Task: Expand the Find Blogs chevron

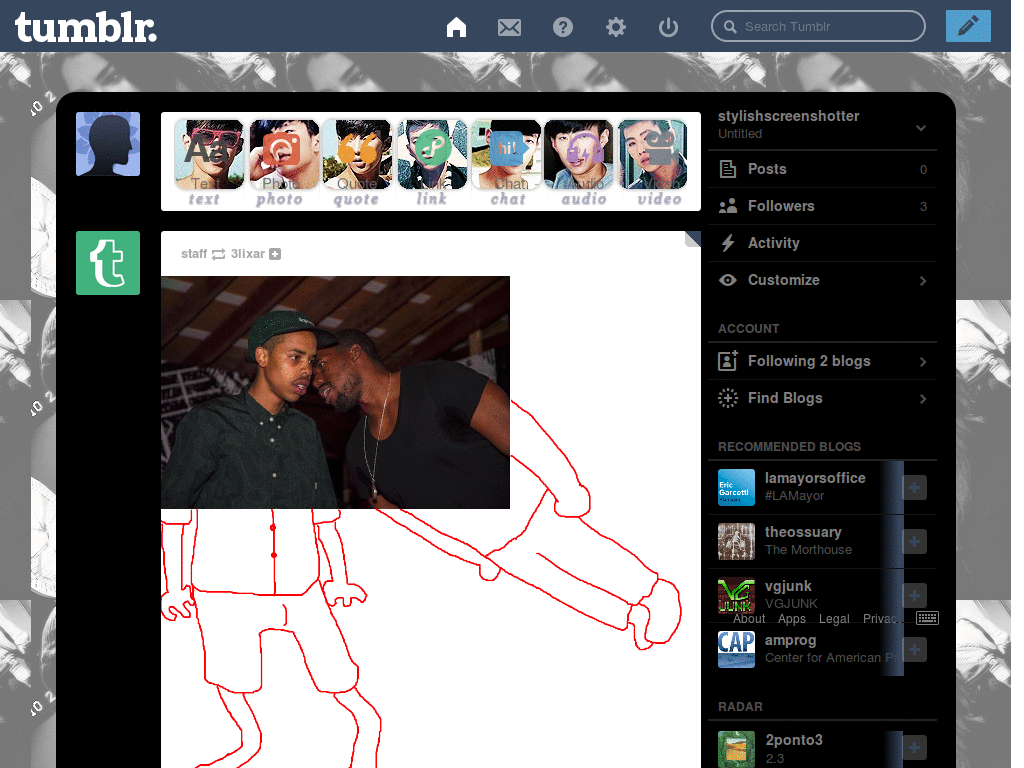Action: pos(923,398)
